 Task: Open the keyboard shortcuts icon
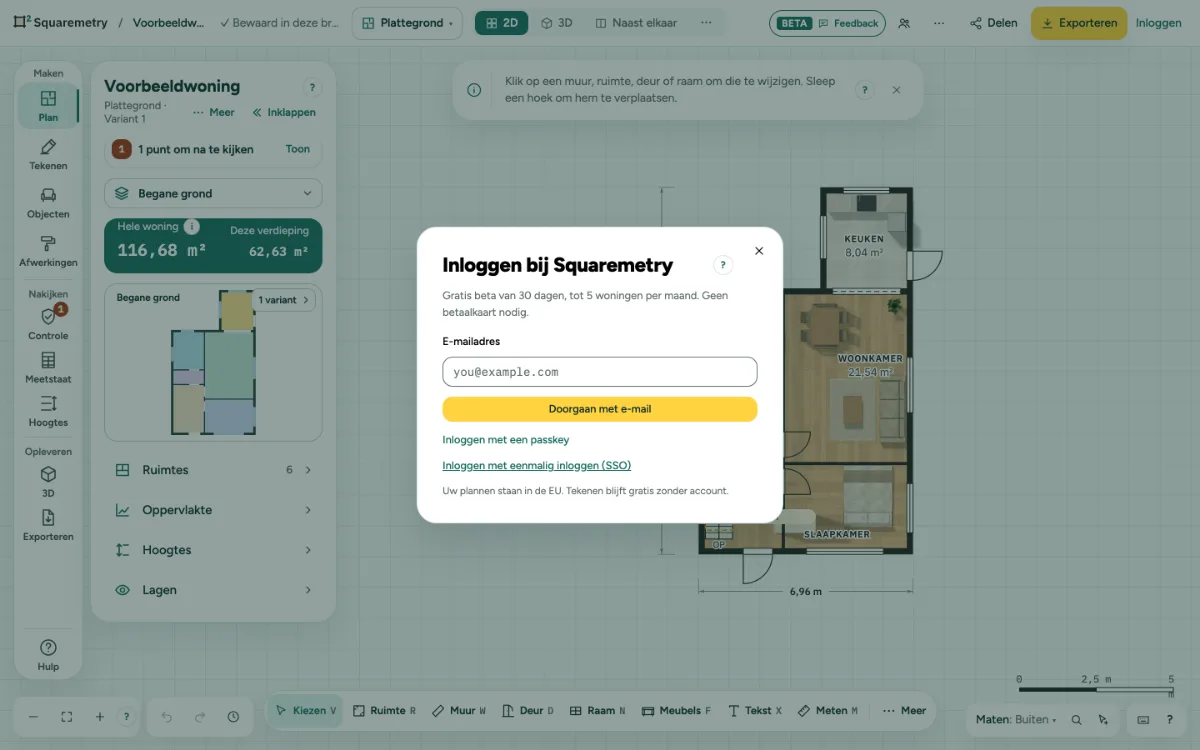point(1143,719)
